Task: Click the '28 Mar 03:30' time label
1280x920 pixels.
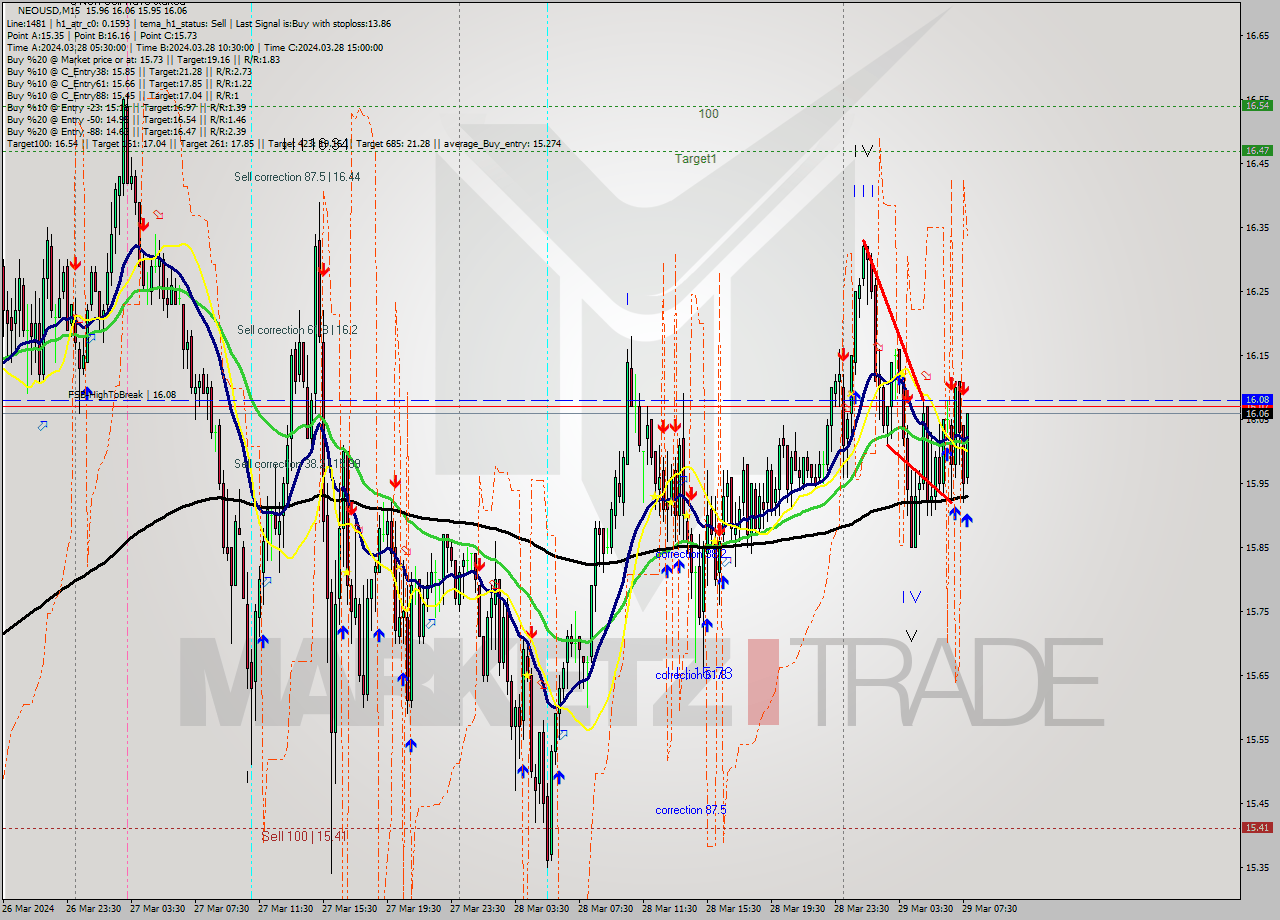Action: click(x=542, y=909)
